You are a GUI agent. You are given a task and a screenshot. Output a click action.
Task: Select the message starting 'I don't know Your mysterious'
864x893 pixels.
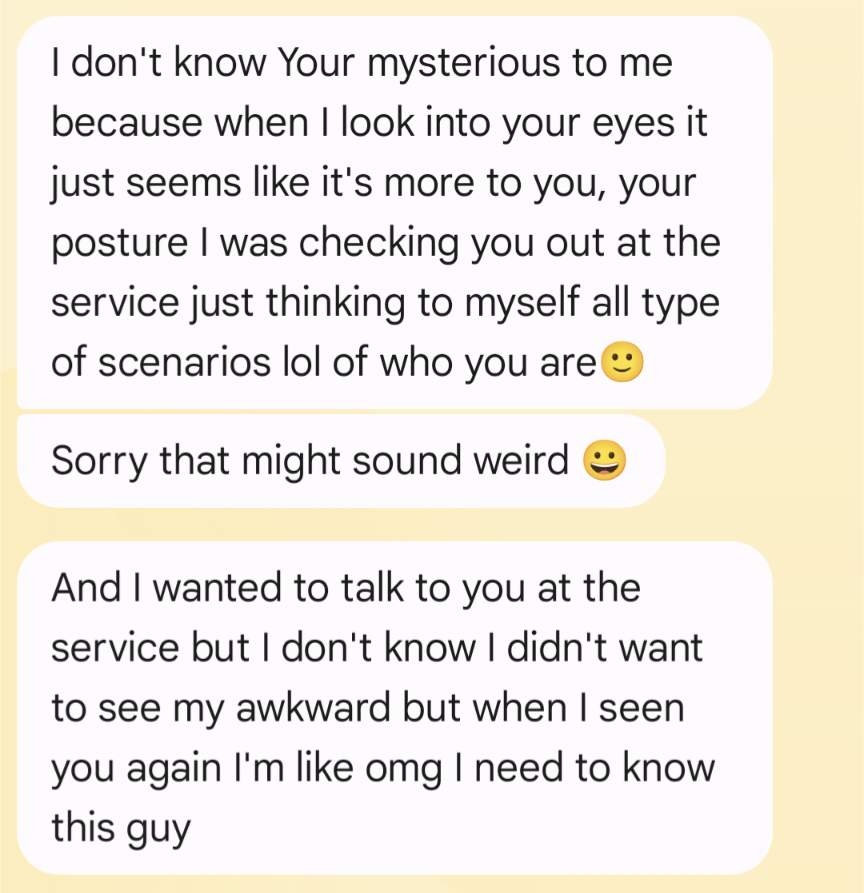click(x=395, y=212)
